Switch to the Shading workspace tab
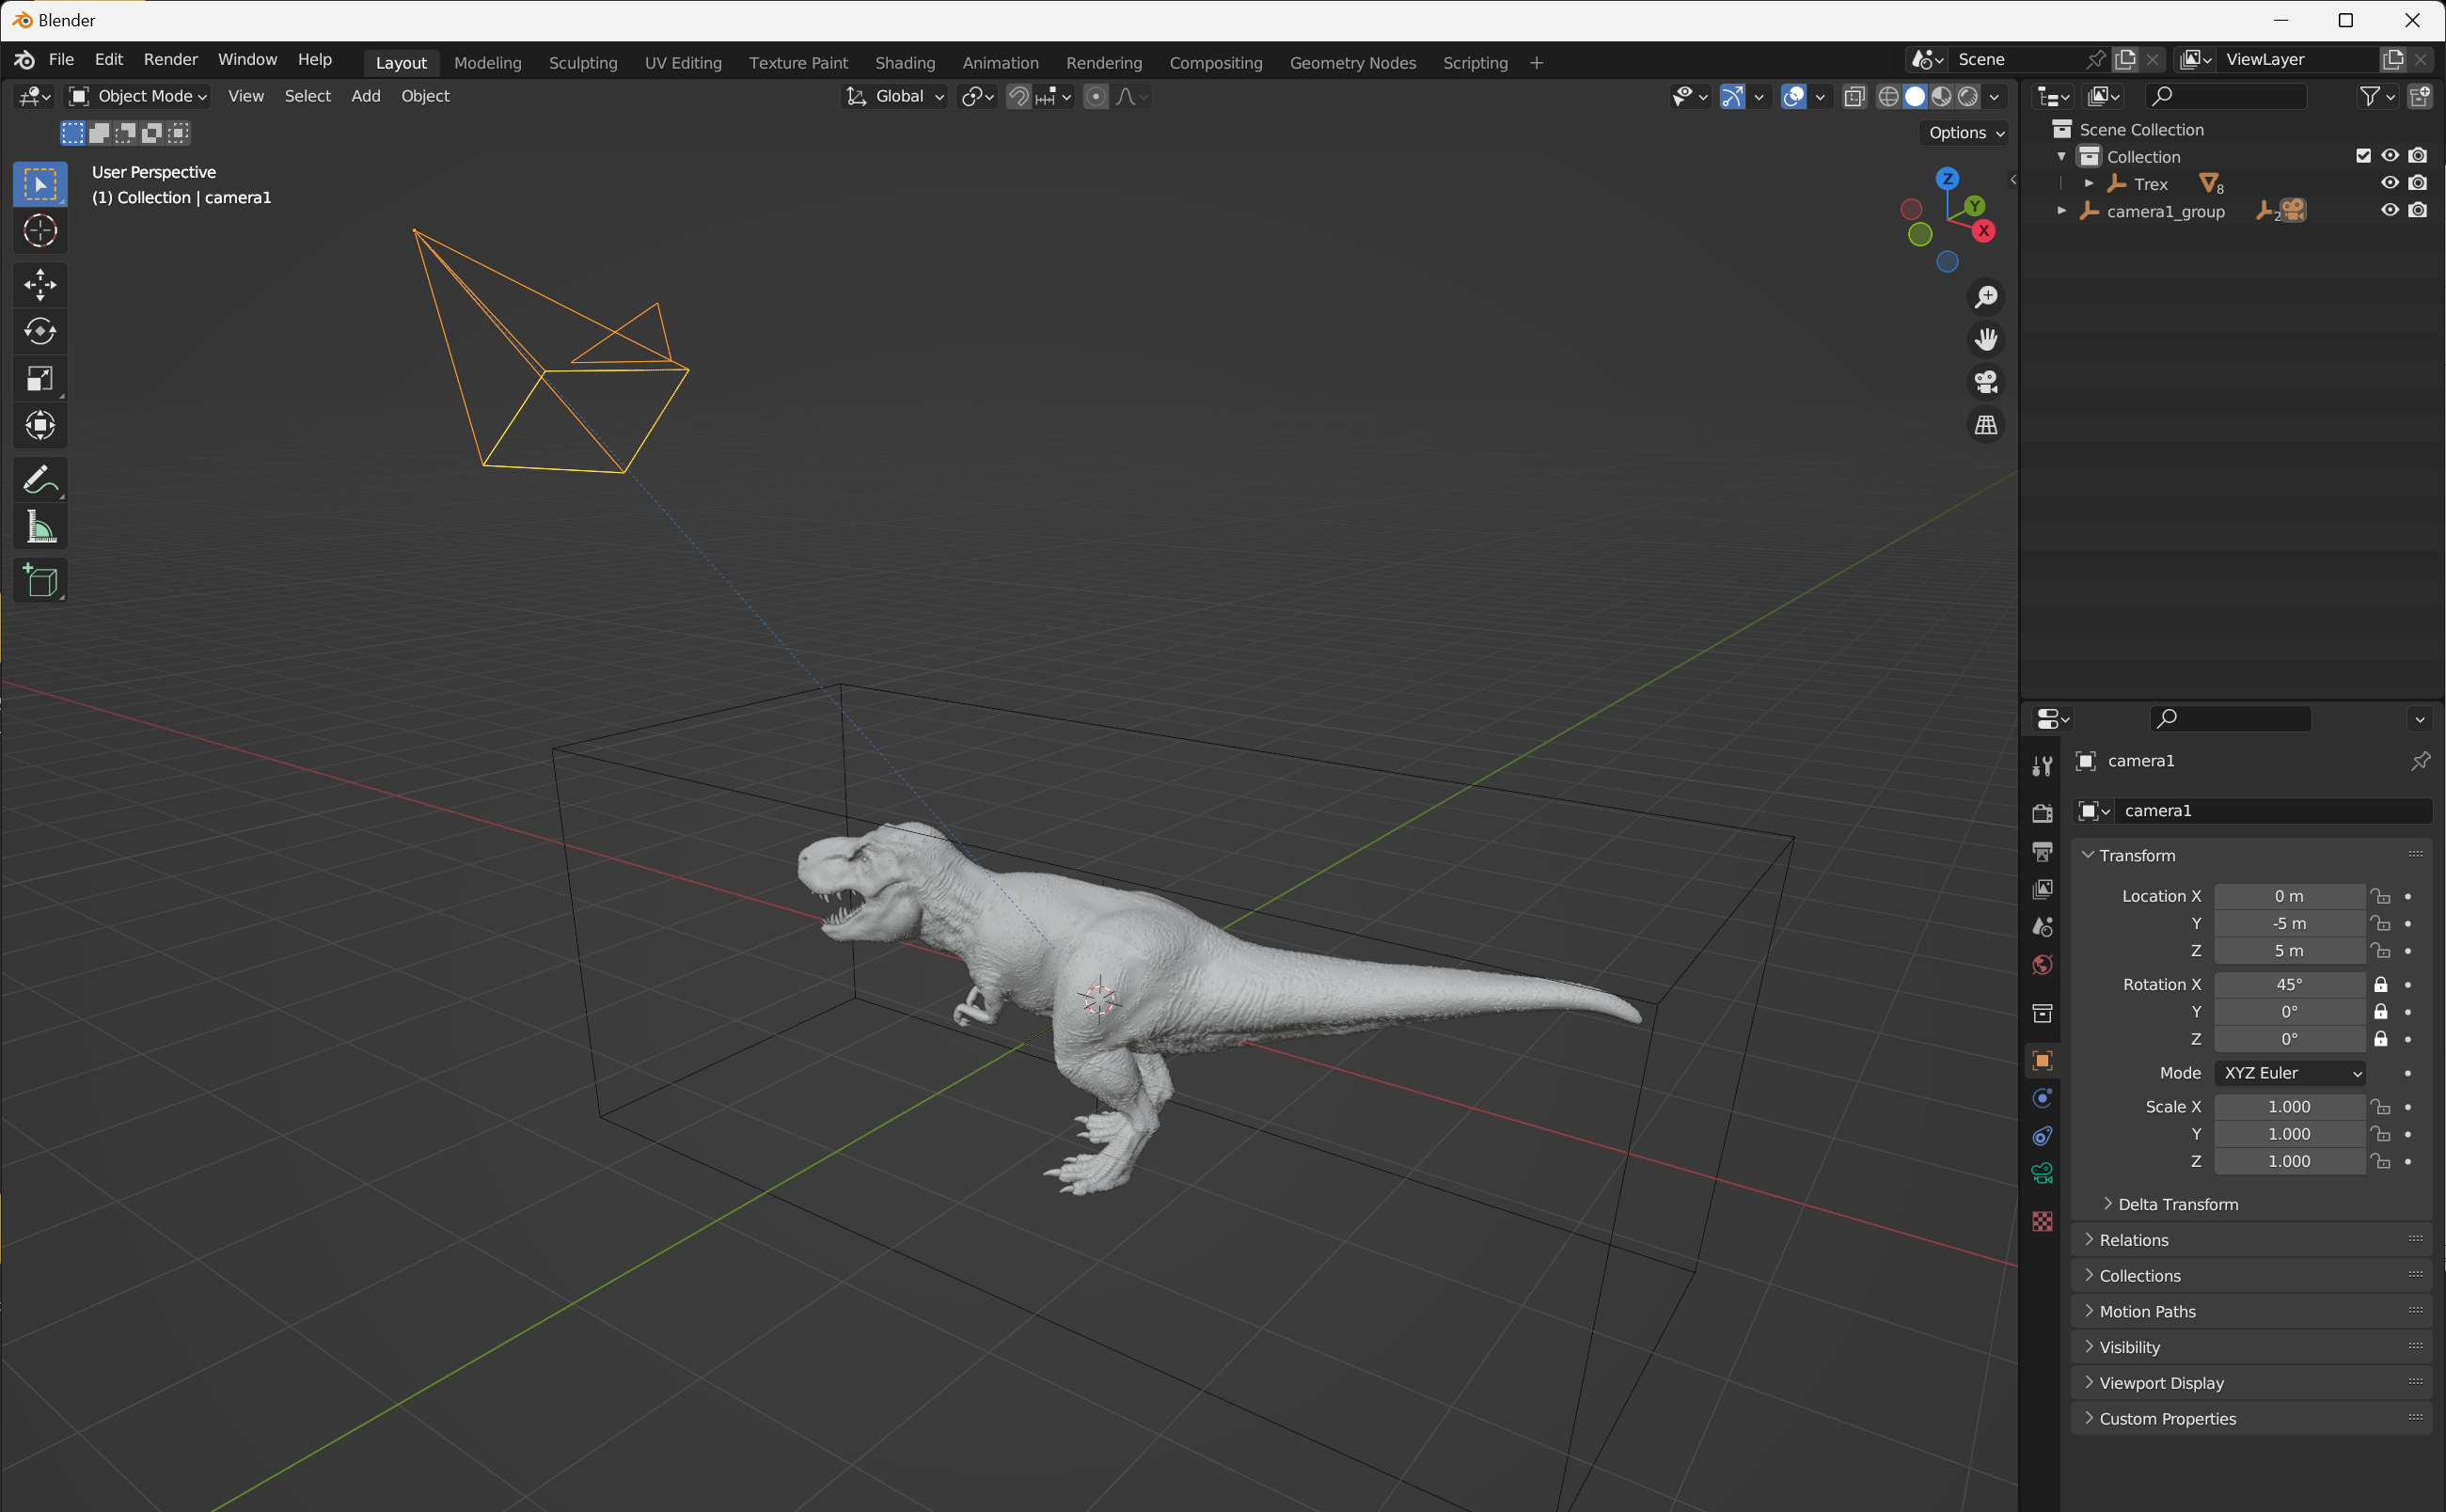 click(x=904, y=62)
